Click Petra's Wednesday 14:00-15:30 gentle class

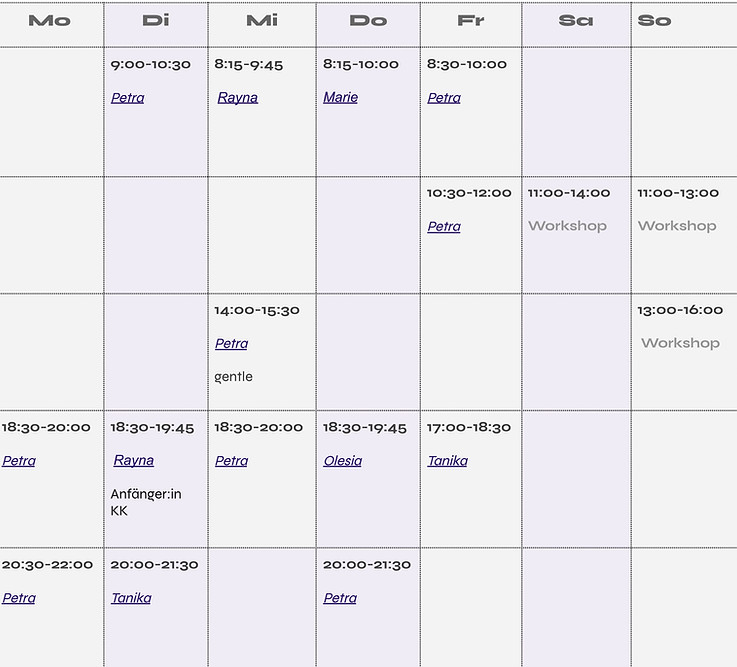point(231,344)
